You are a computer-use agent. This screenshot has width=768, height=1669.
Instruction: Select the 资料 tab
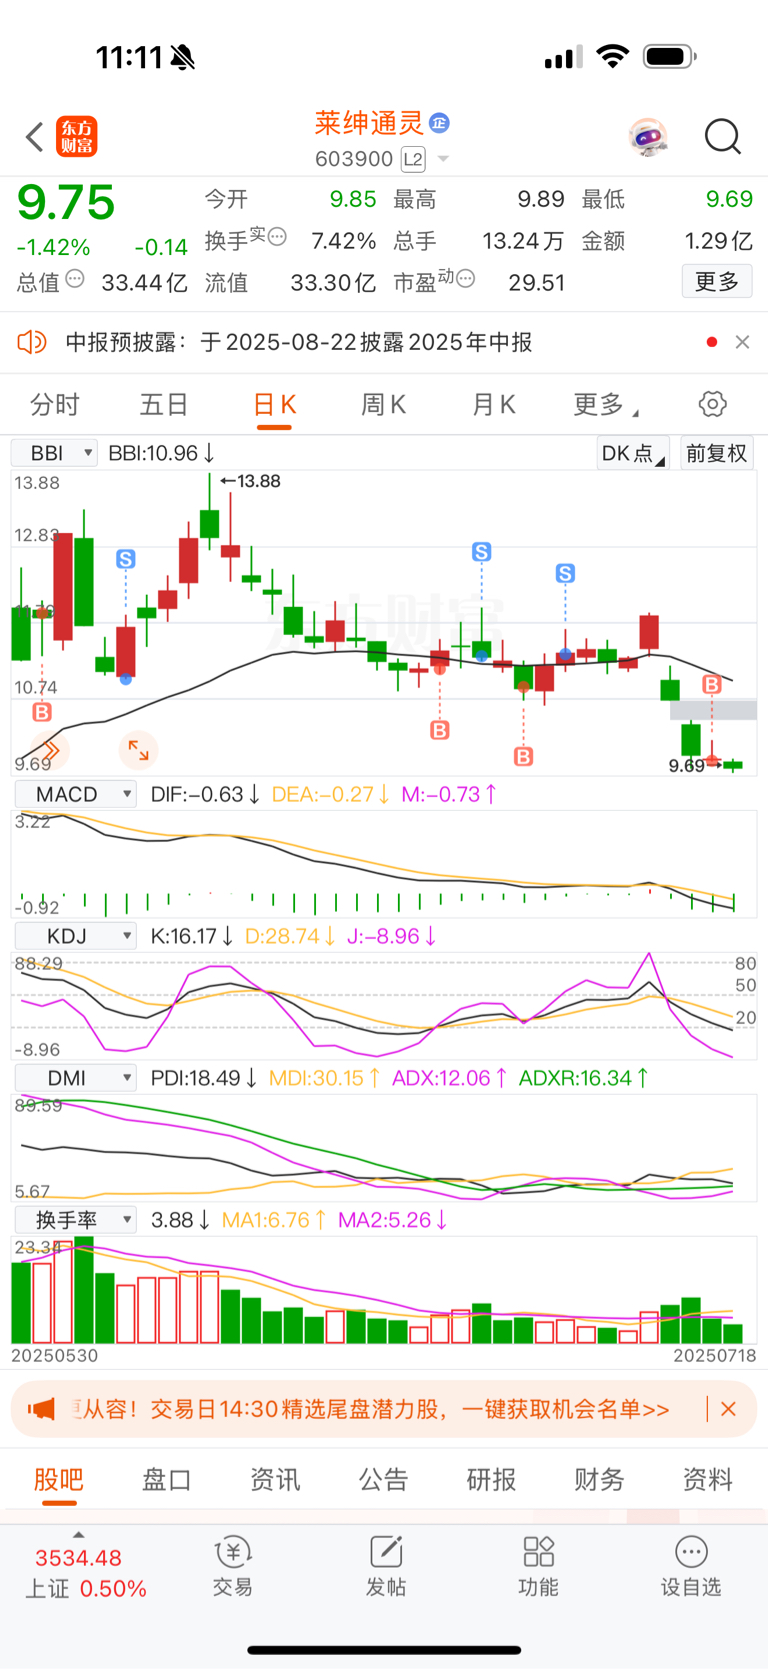(708, 1480)
